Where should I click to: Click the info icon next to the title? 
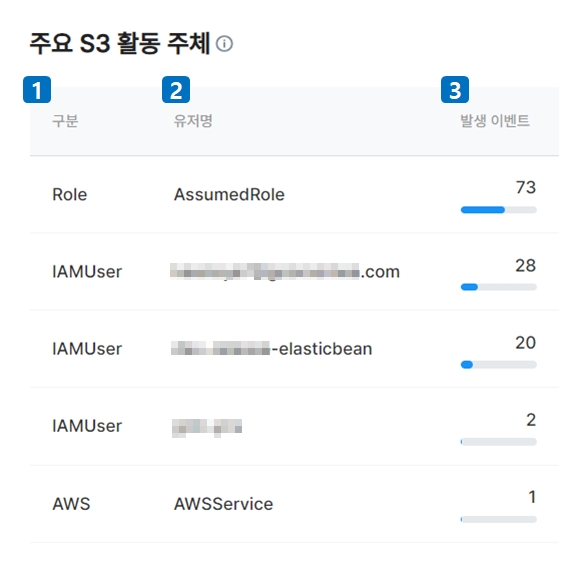[224, 44]
